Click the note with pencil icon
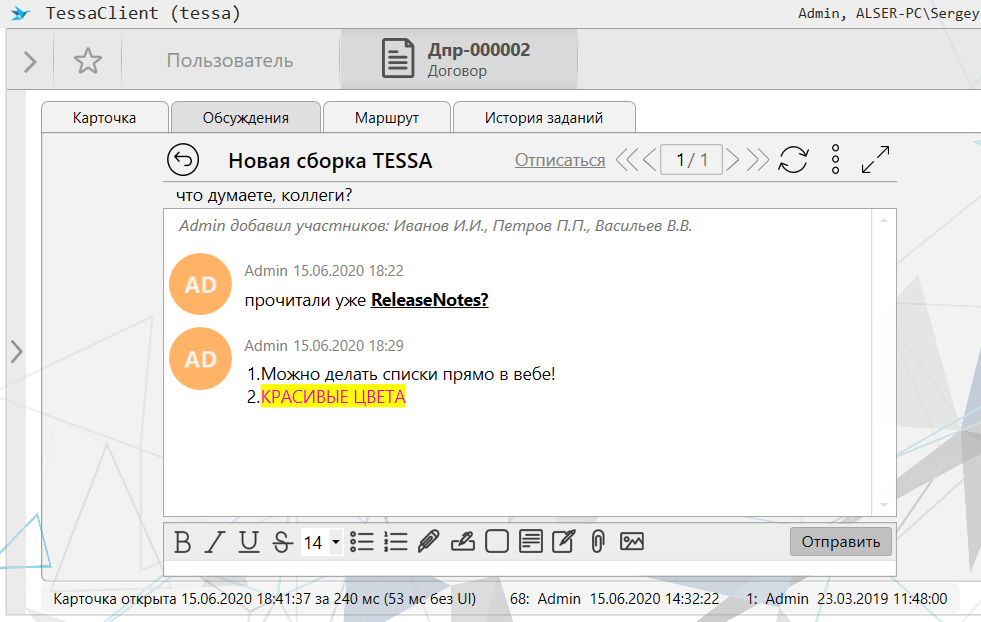This screenshot has width=981, height=622. pos(564,542)
